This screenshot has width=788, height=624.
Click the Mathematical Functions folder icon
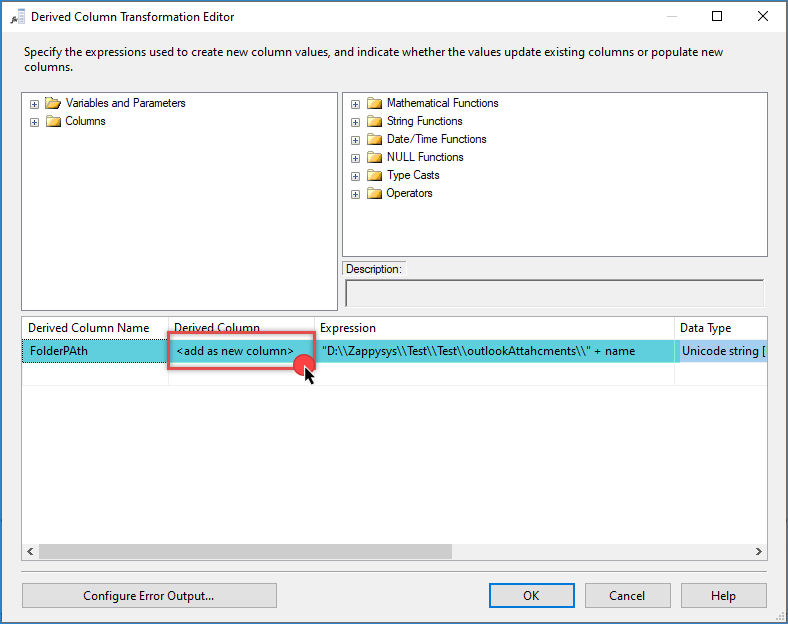[375, 103]
